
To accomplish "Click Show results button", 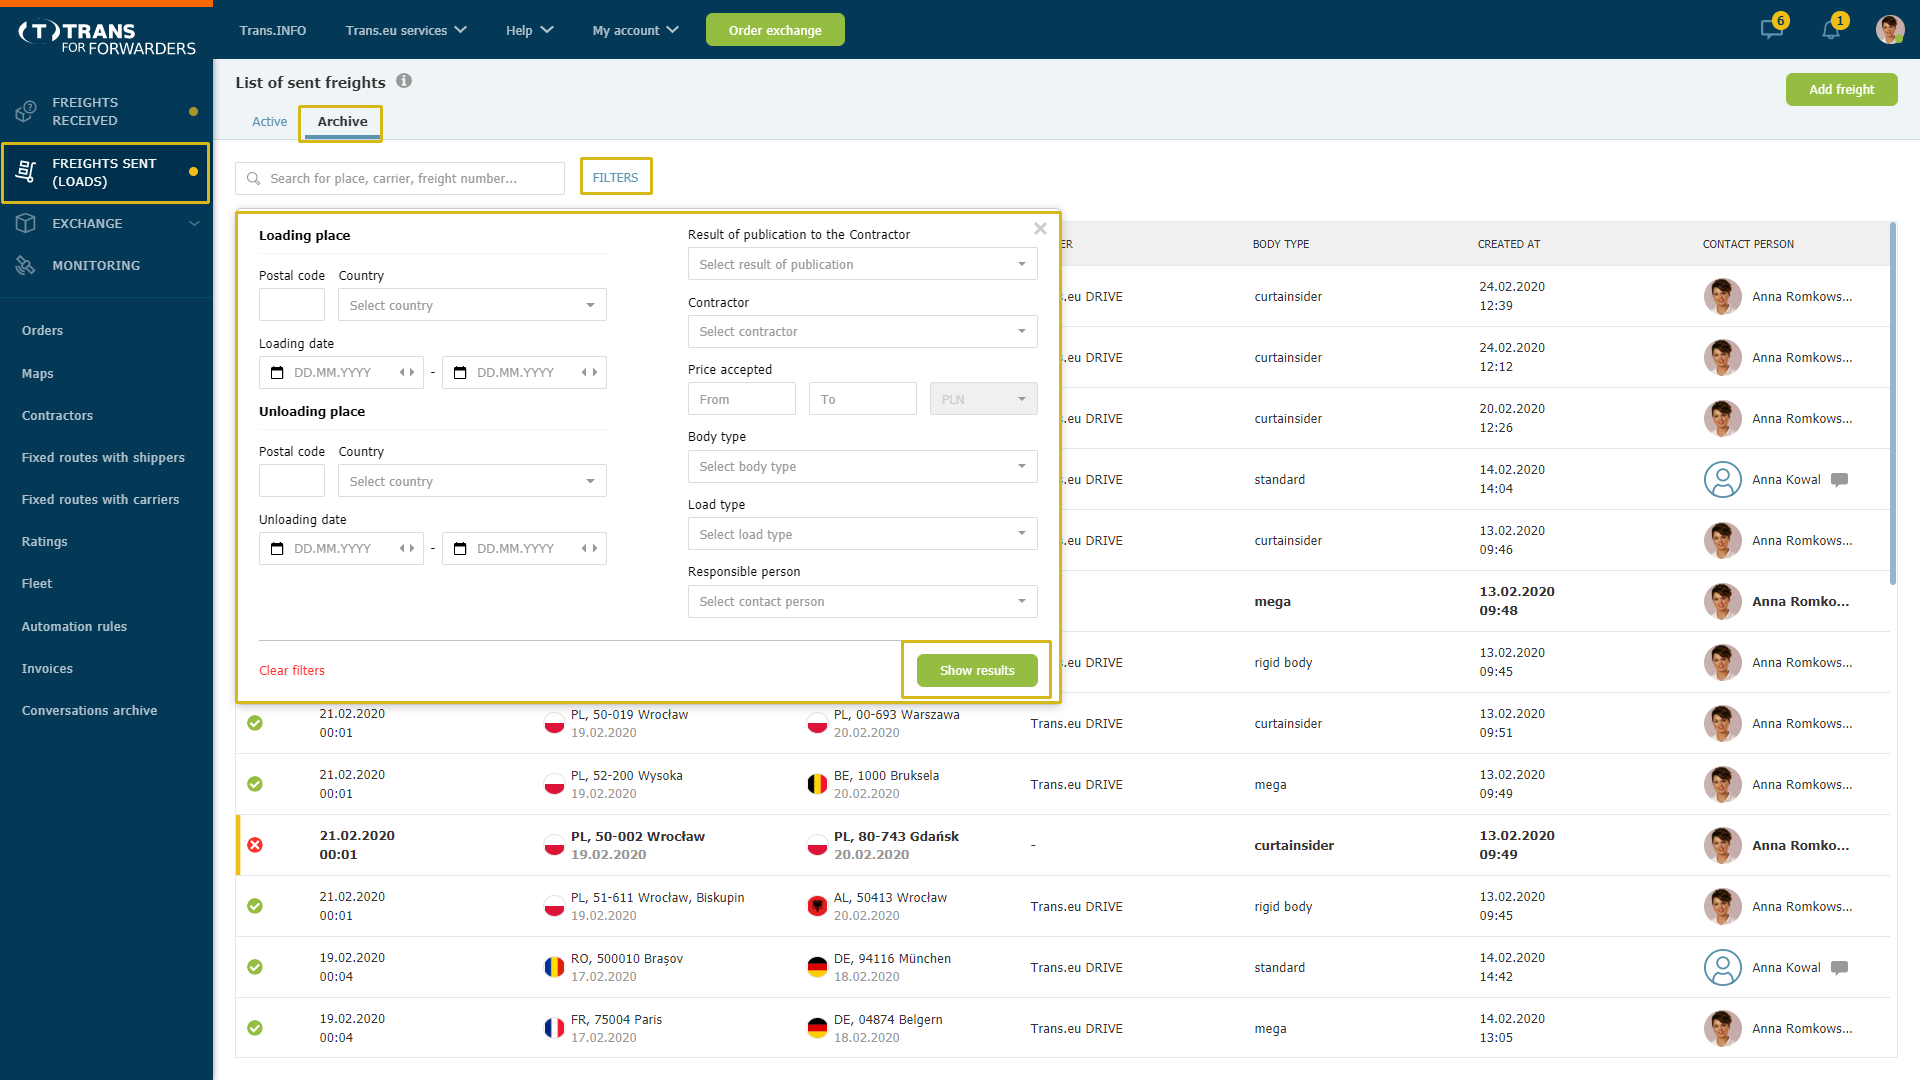I will tap(977, 670).
